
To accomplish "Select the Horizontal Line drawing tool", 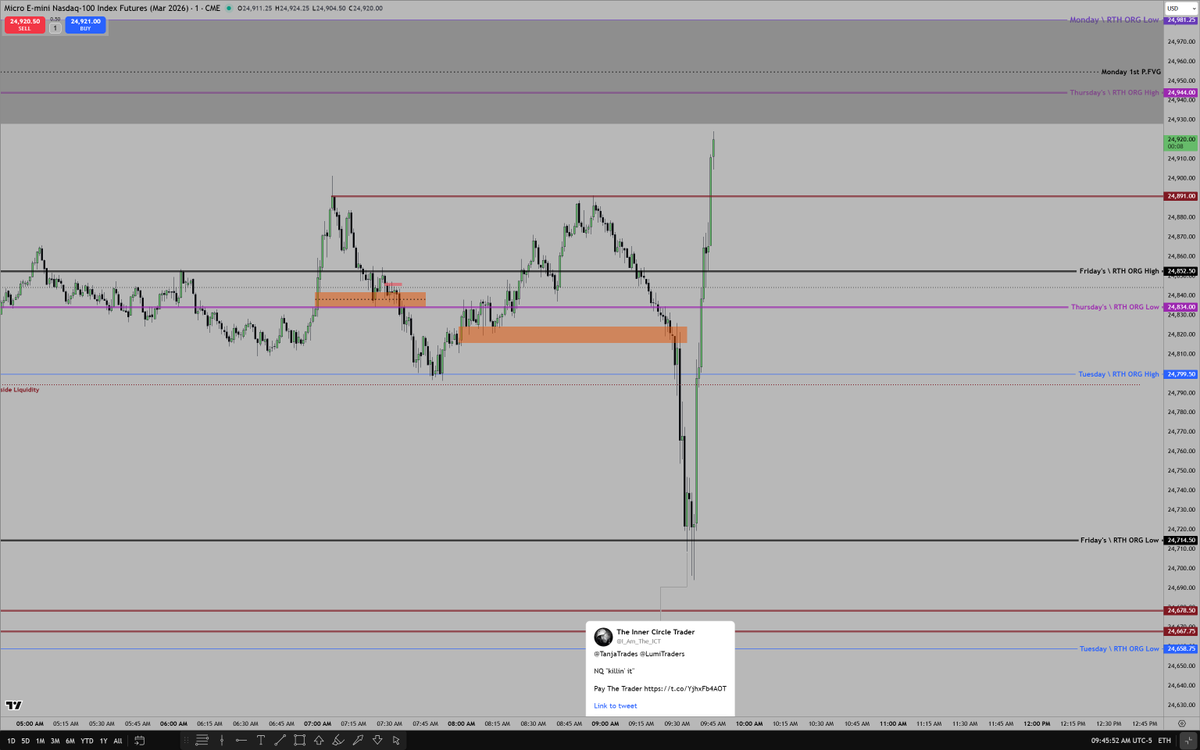I will (x=241, y=740).
